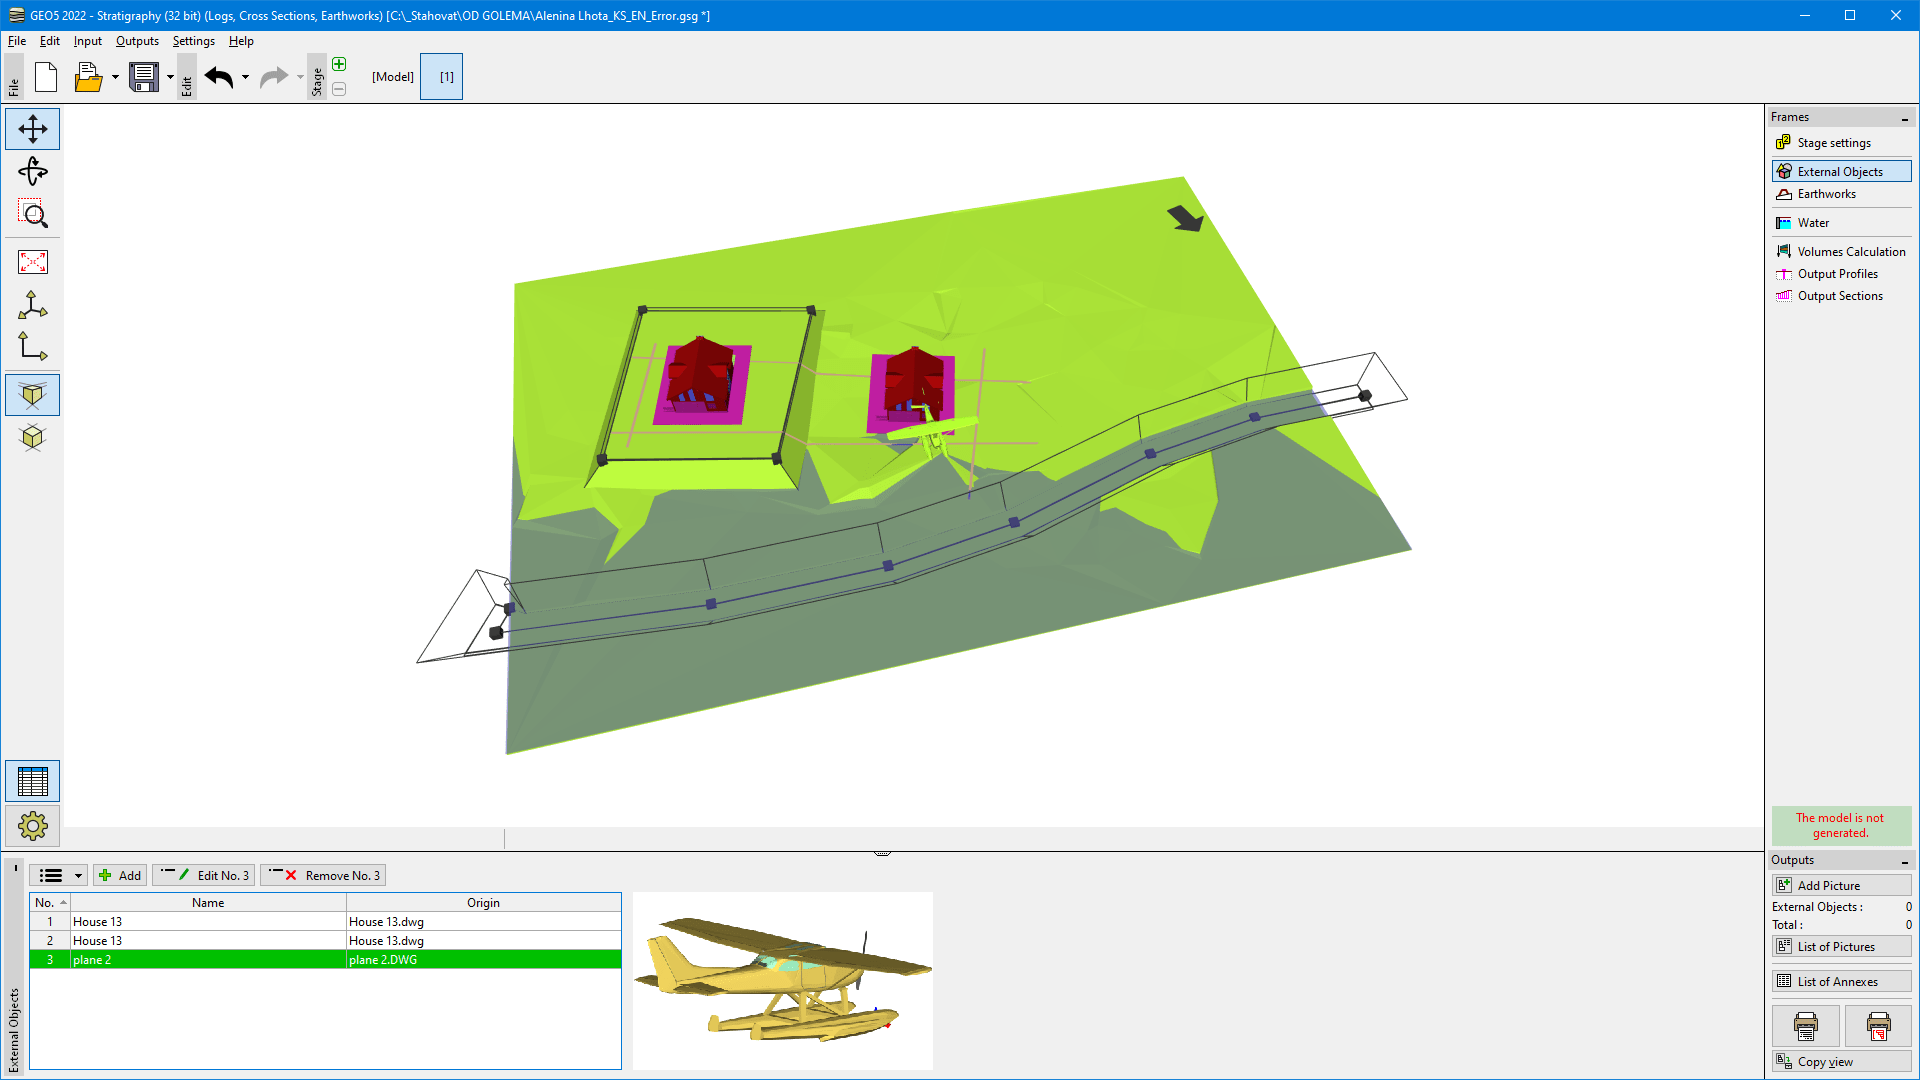Click the save file icon
The width and height of the screenshot is (1920, 1080).
point(144,77)
